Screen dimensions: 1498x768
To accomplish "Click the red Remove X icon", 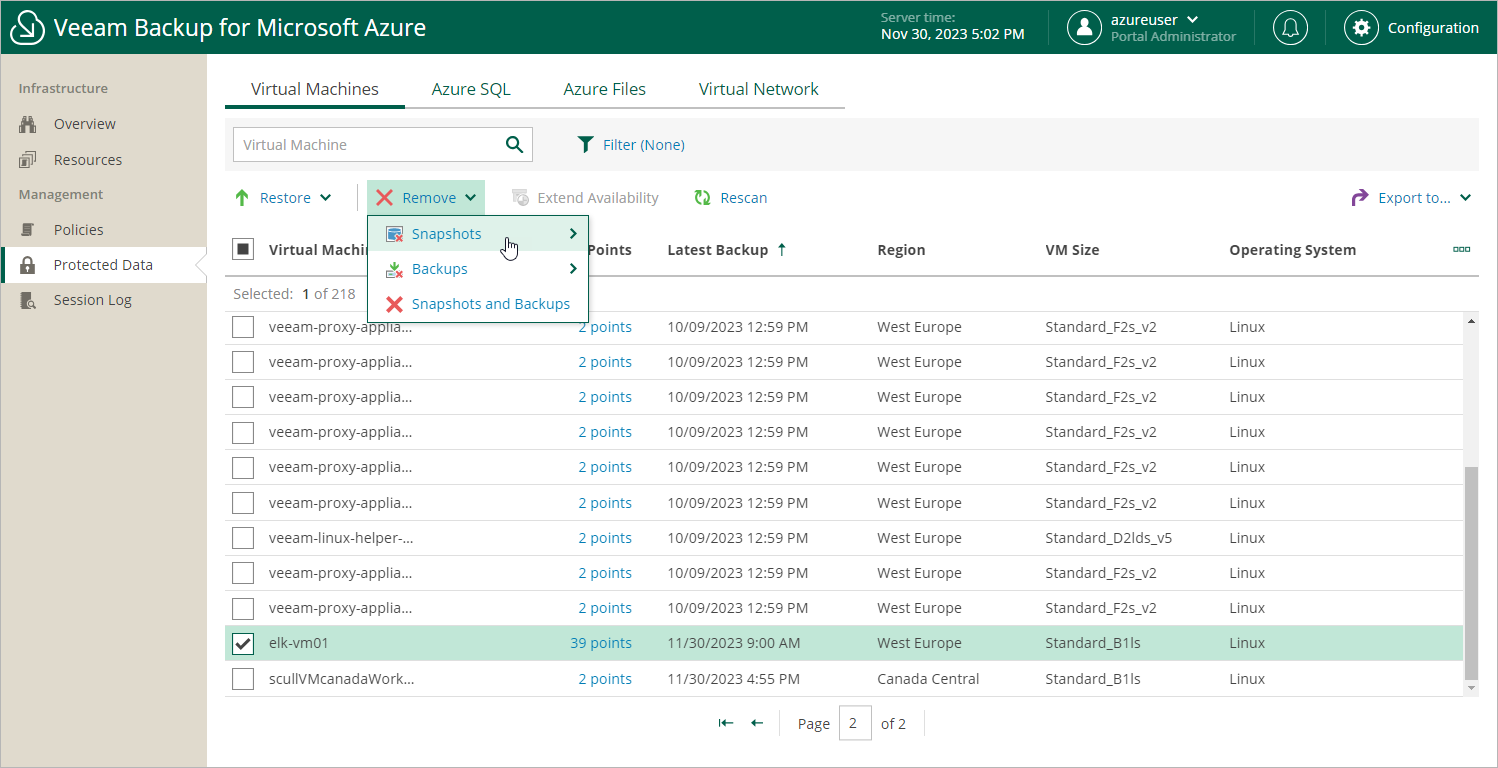I will point(384,198).
